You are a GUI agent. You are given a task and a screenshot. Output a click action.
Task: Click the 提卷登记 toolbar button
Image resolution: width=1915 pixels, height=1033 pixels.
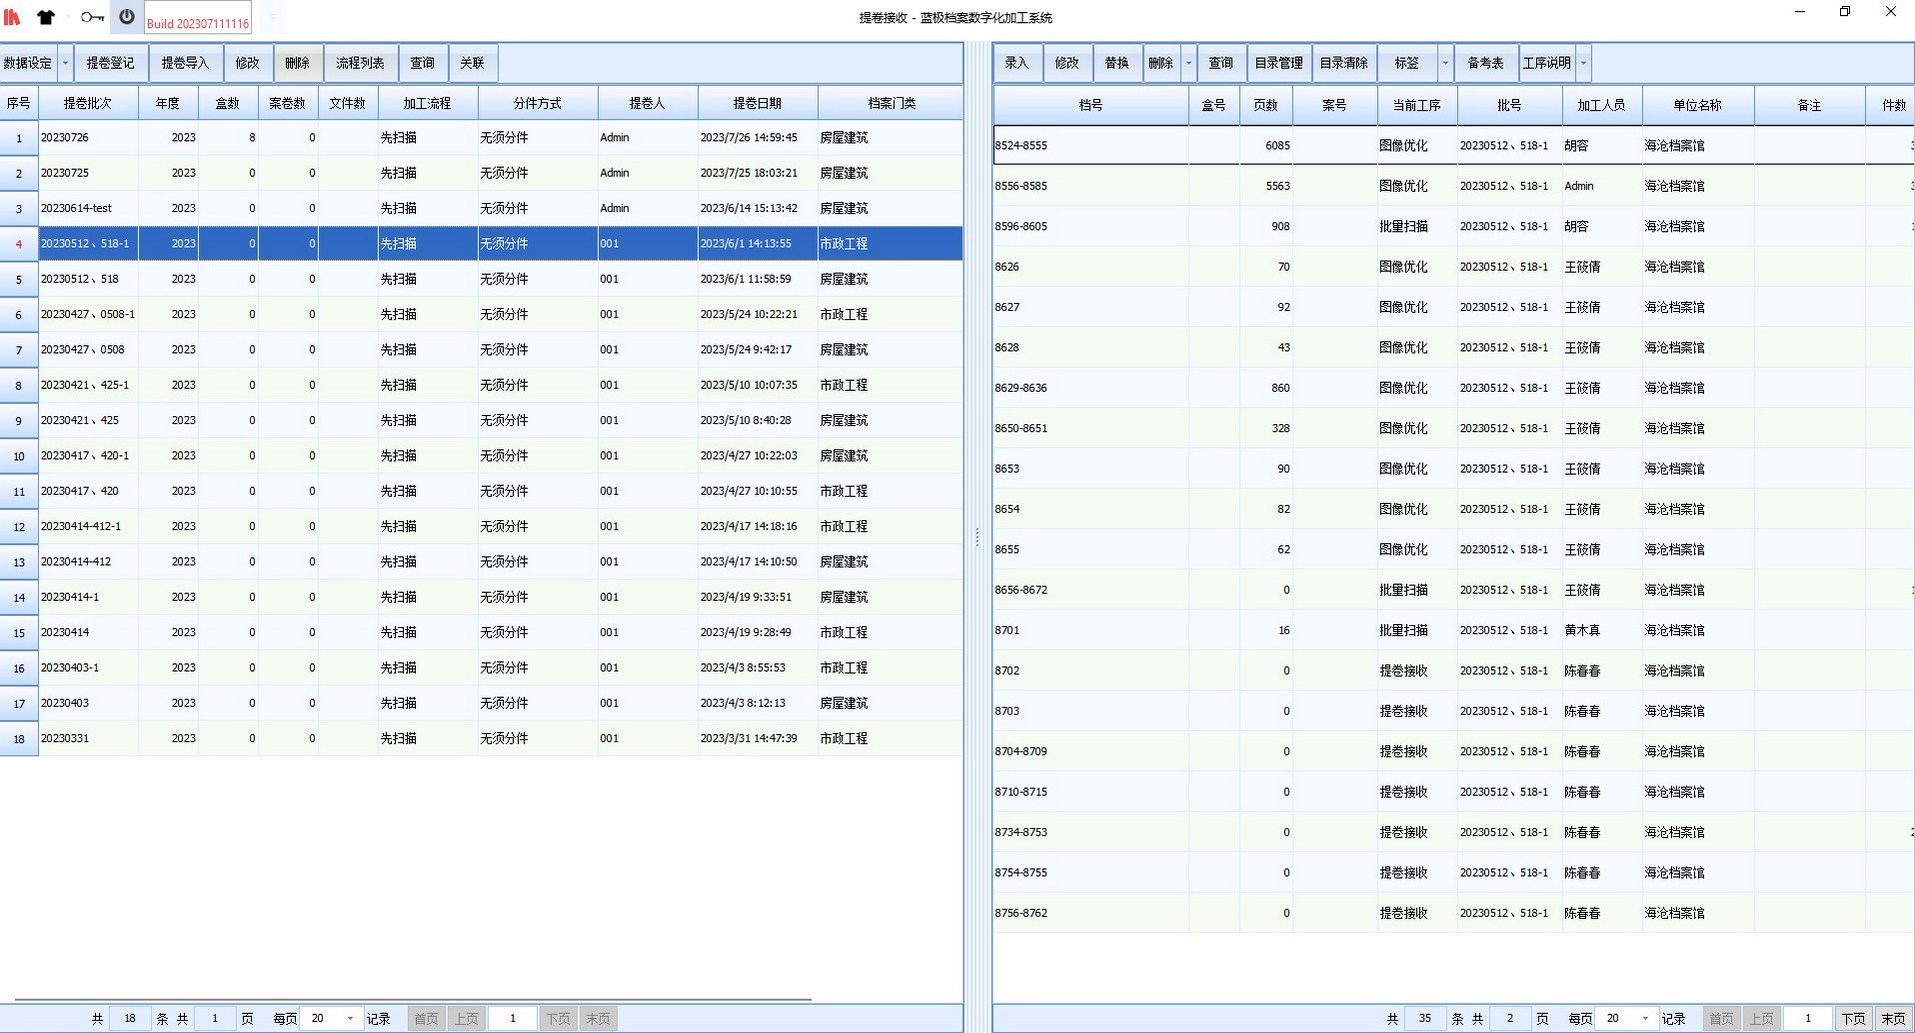110,63
